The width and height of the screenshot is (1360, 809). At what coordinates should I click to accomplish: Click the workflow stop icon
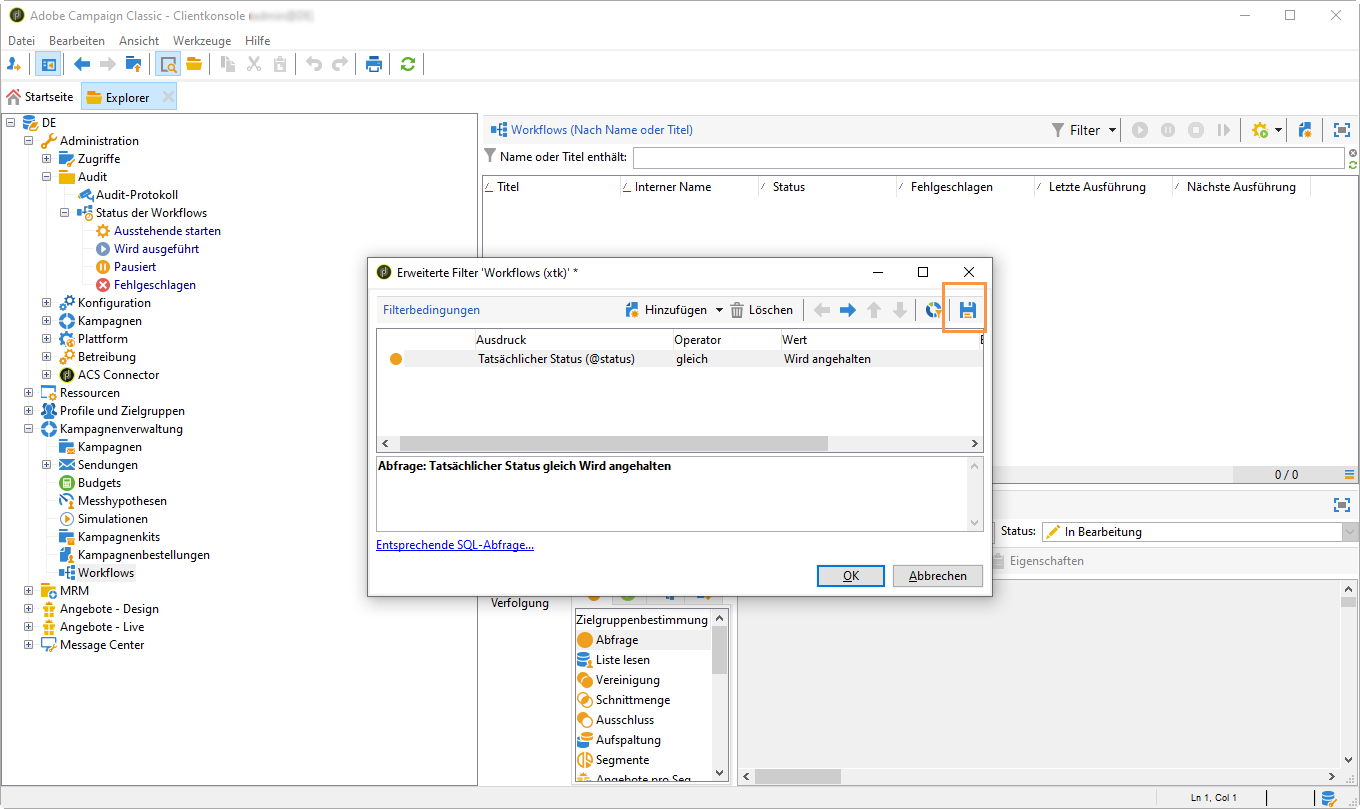1196,130
